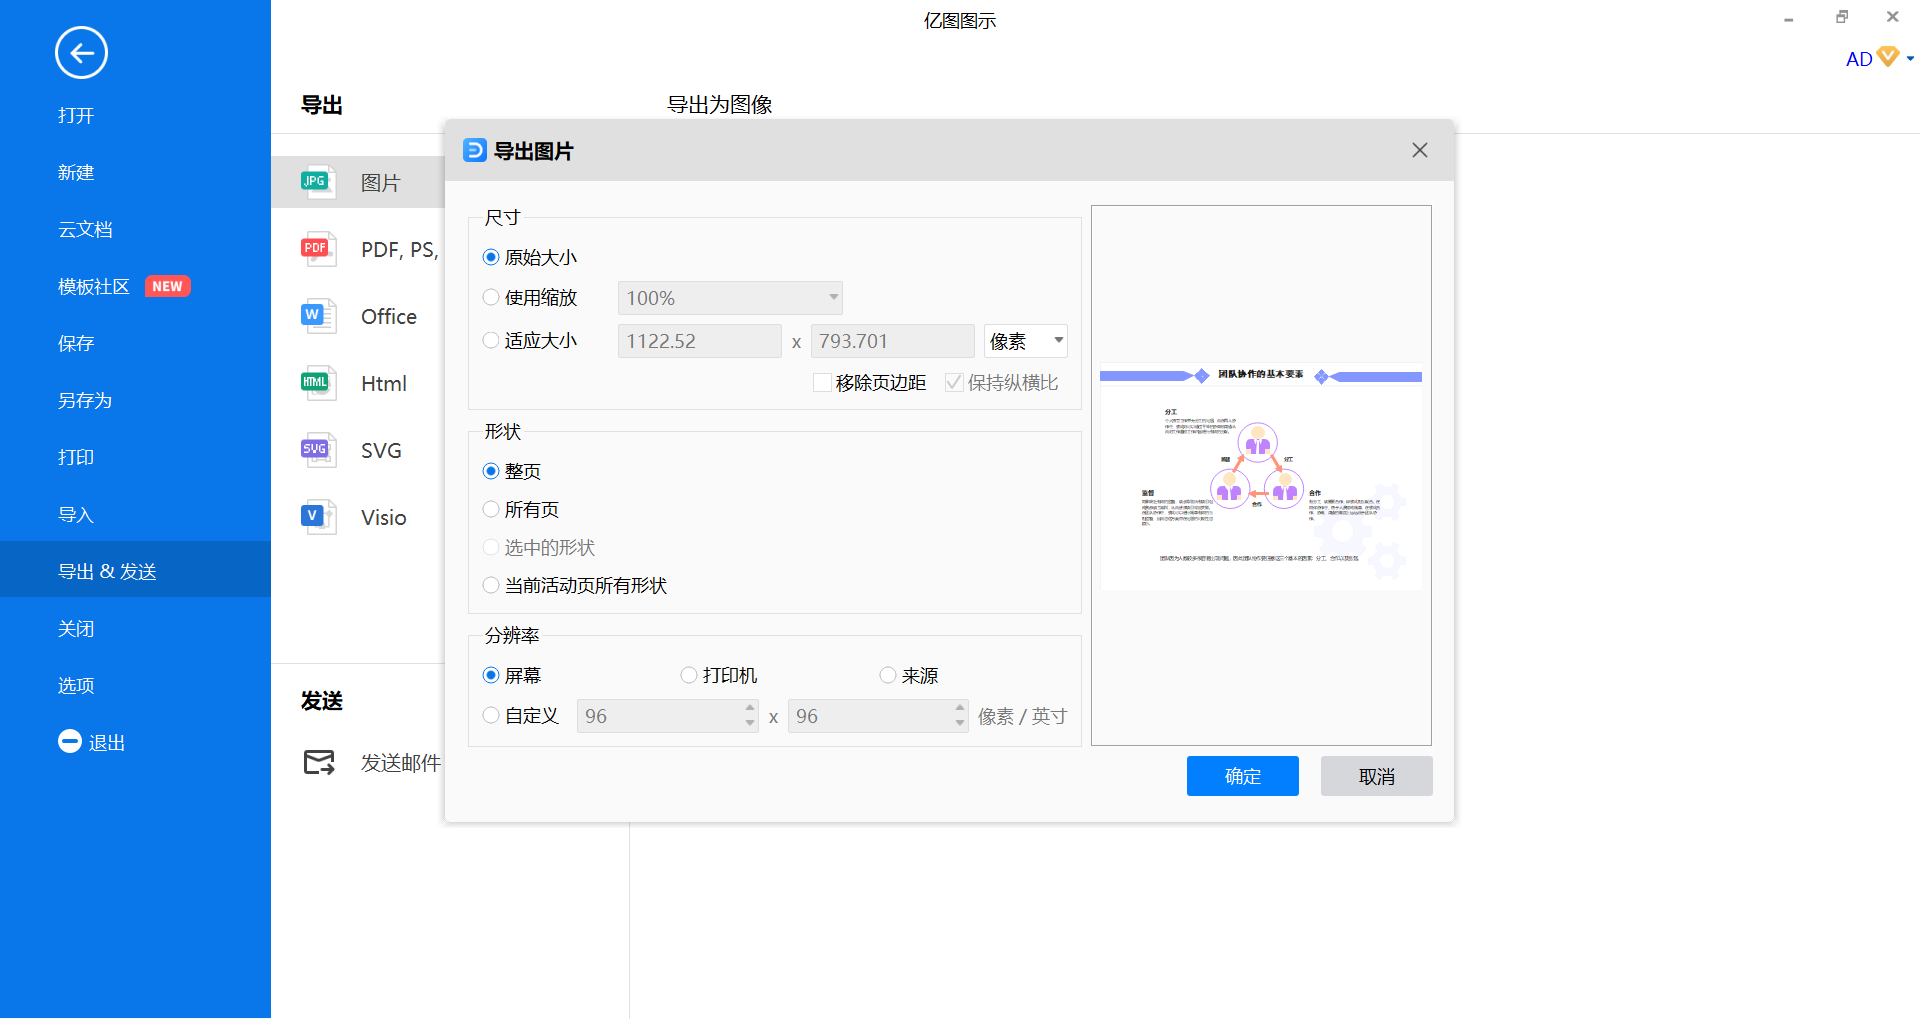
Task: Open the AD account dropdown arrow
Action: click(1910, 59)
